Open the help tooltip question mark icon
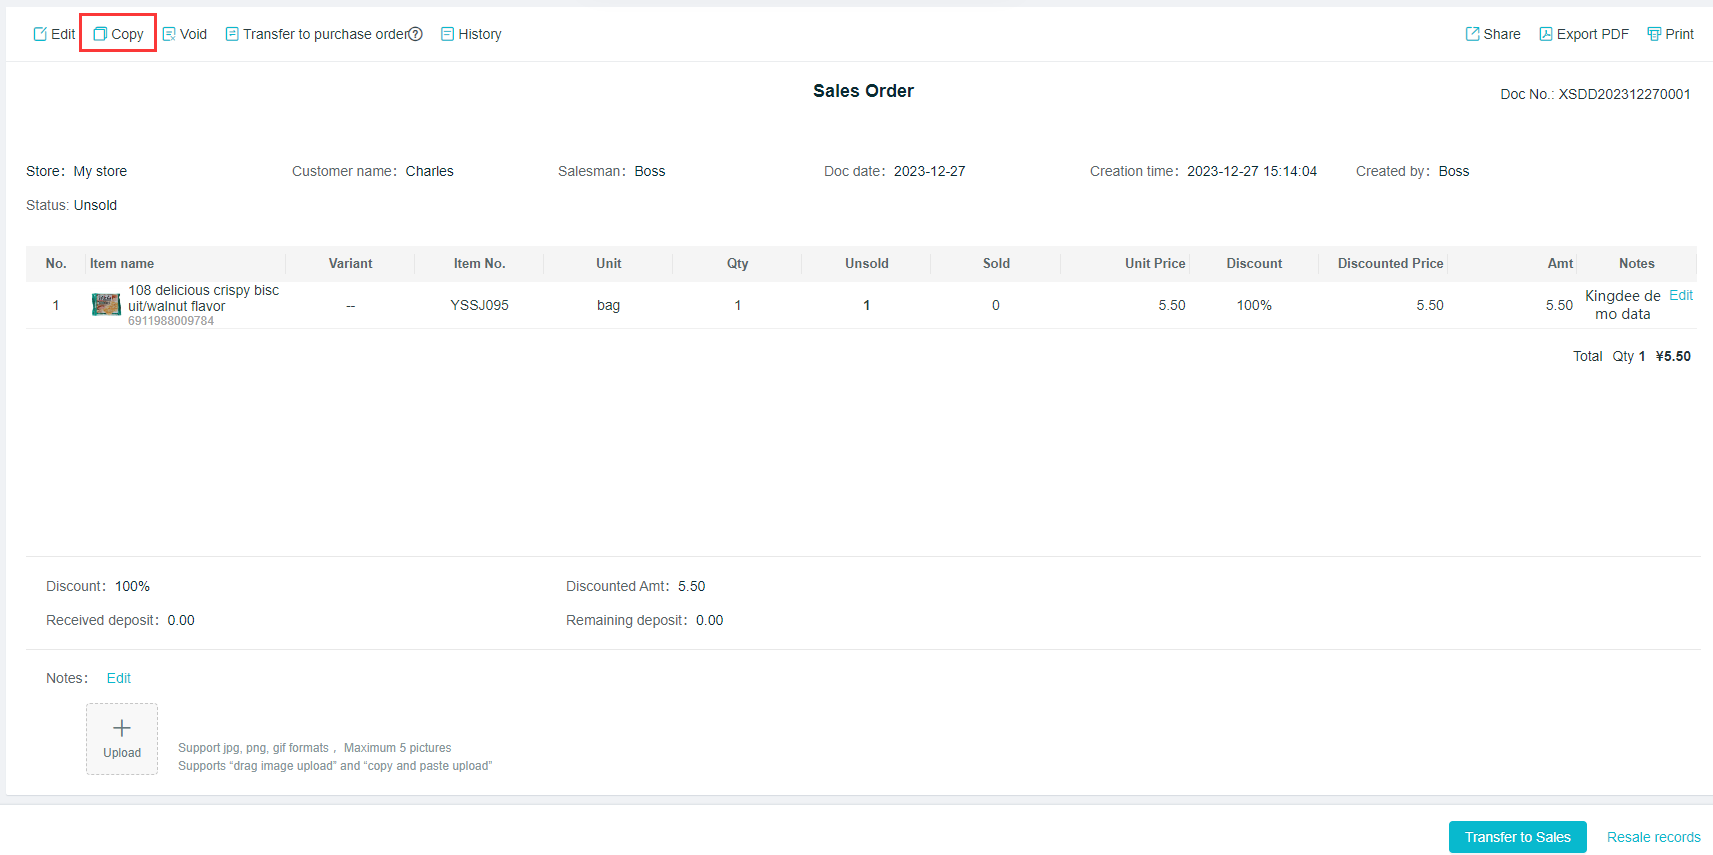 click(x=416, y=34)
